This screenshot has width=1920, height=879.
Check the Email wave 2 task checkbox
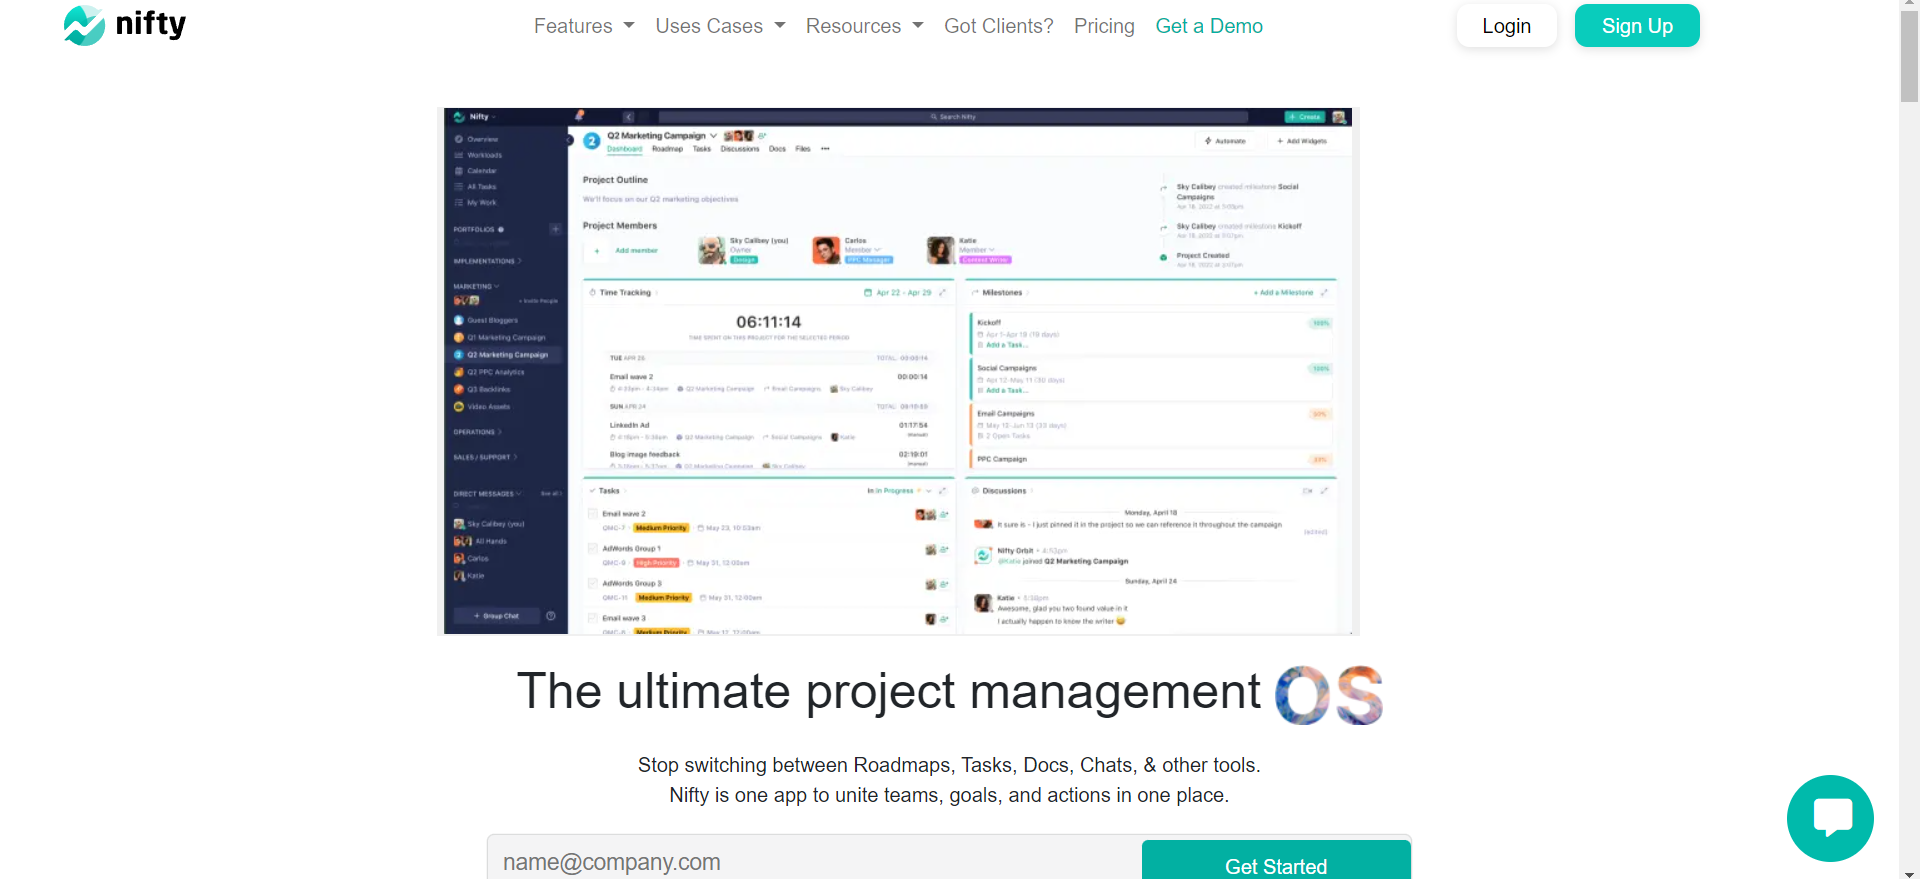[x=593, y=514]
